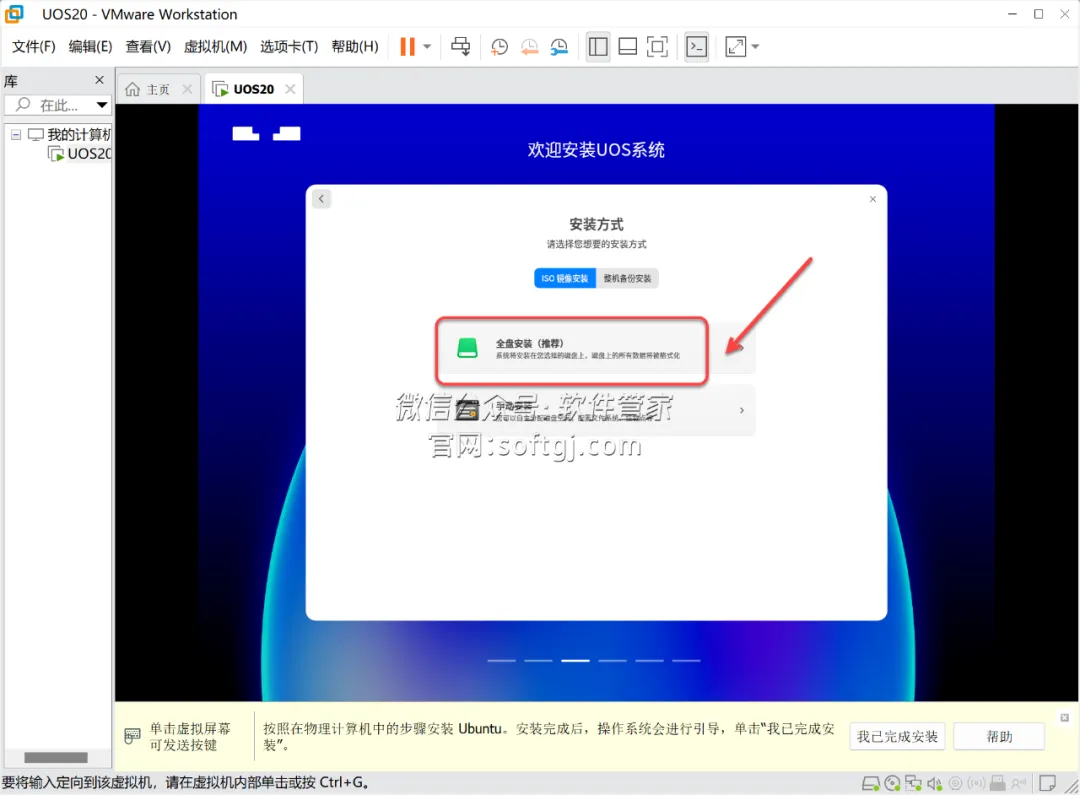This screenshot has width=1080, height=795.
Task: Click the VMware Workstation title bar logo
Action: coord(14,14)
